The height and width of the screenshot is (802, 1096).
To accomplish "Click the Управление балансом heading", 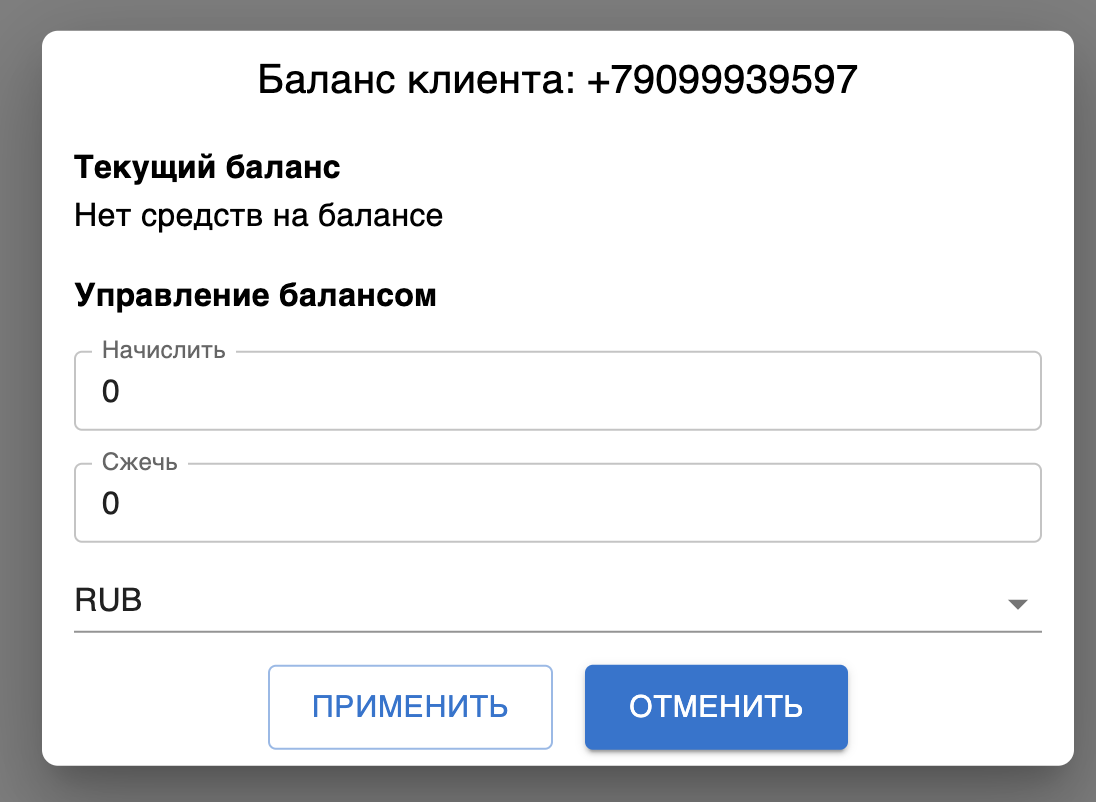I will [255, 296].
